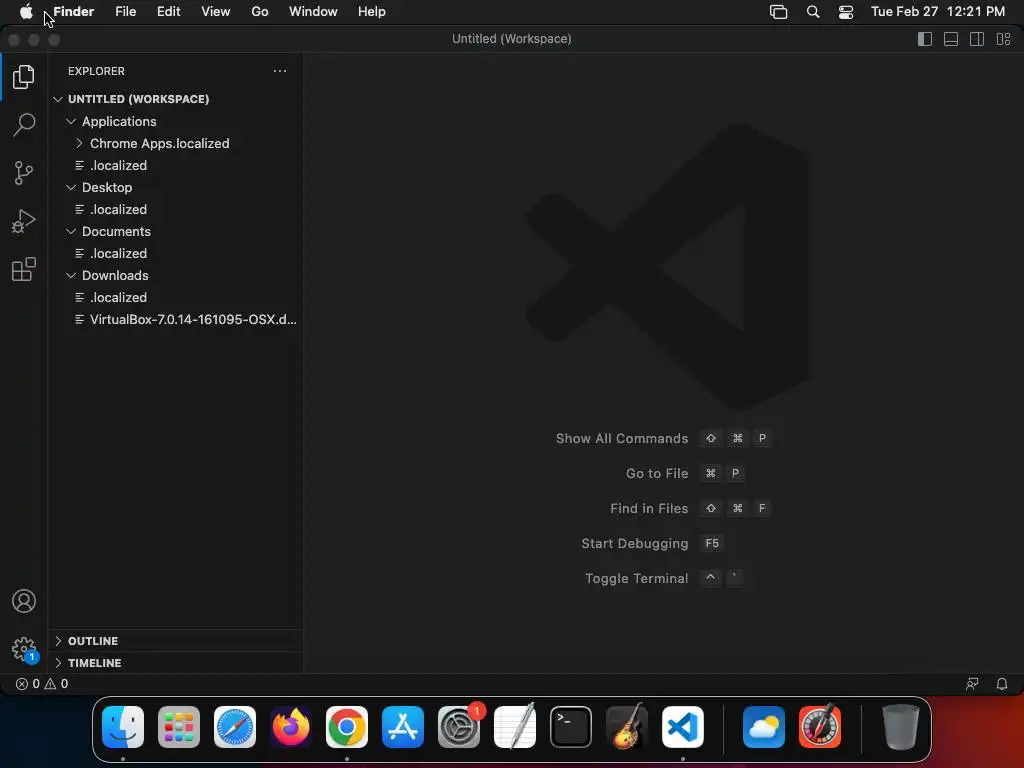Open Control Center in menu bar
The width and height of the screenshot is (1024, 768).
(846, 12)
